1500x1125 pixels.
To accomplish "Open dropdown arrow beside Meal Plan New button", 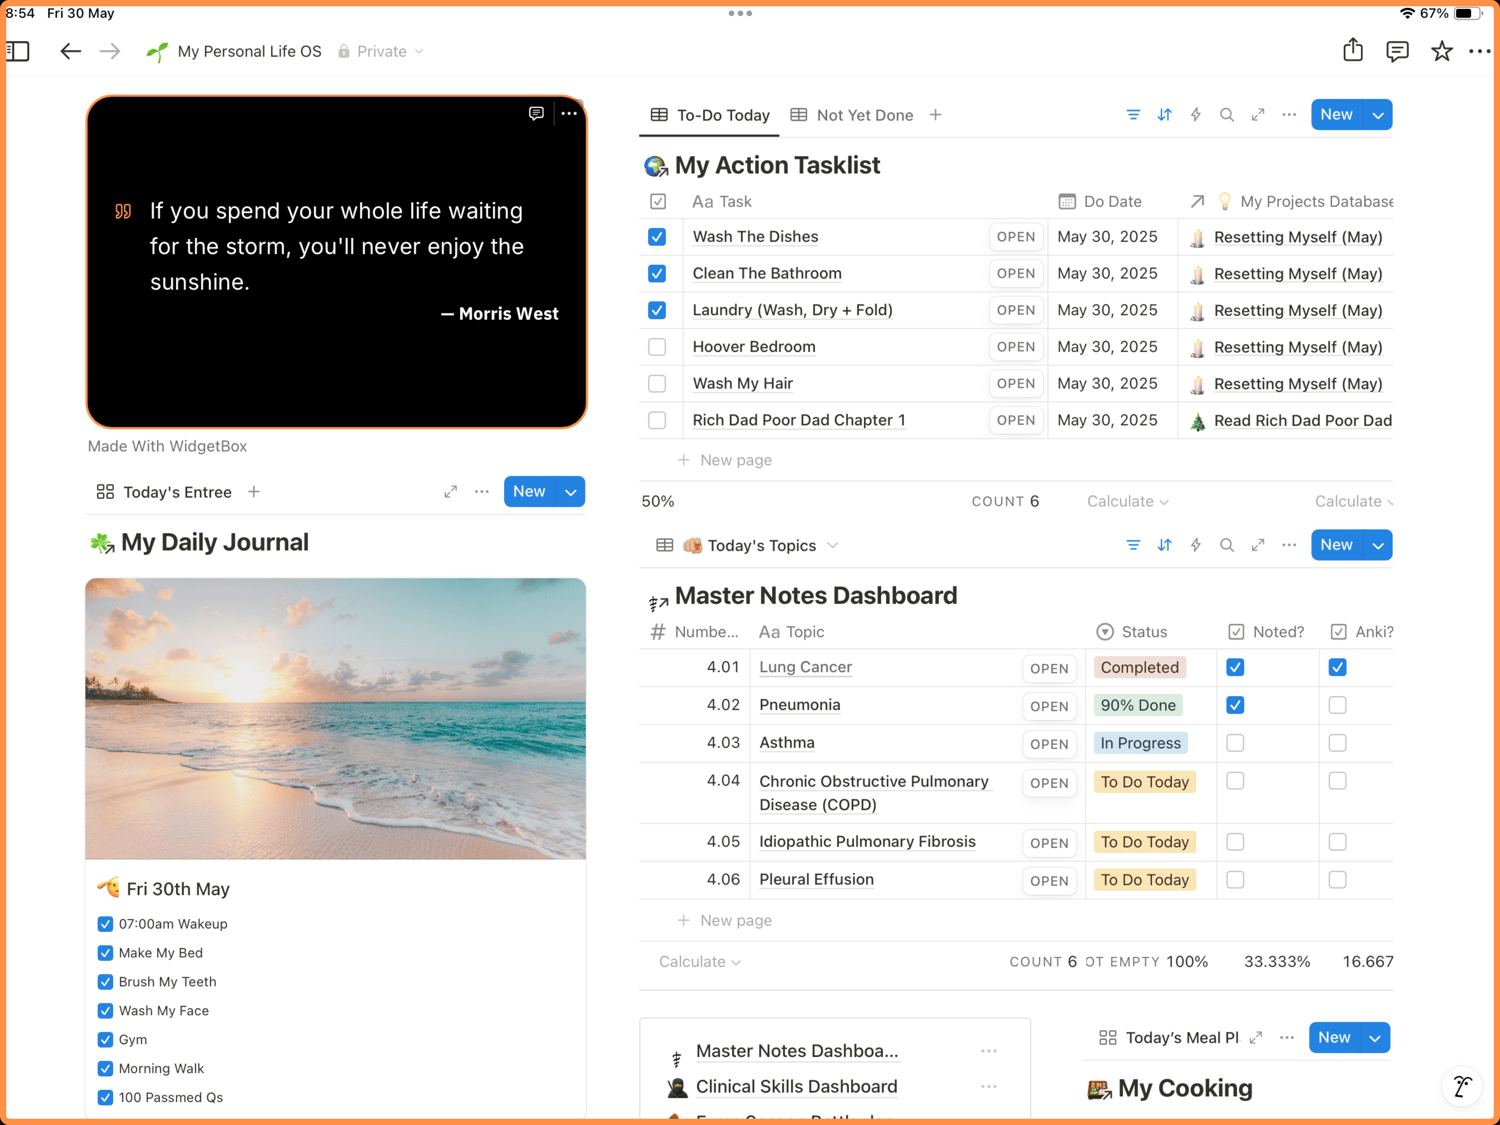I will (x=1376, y=1038).
